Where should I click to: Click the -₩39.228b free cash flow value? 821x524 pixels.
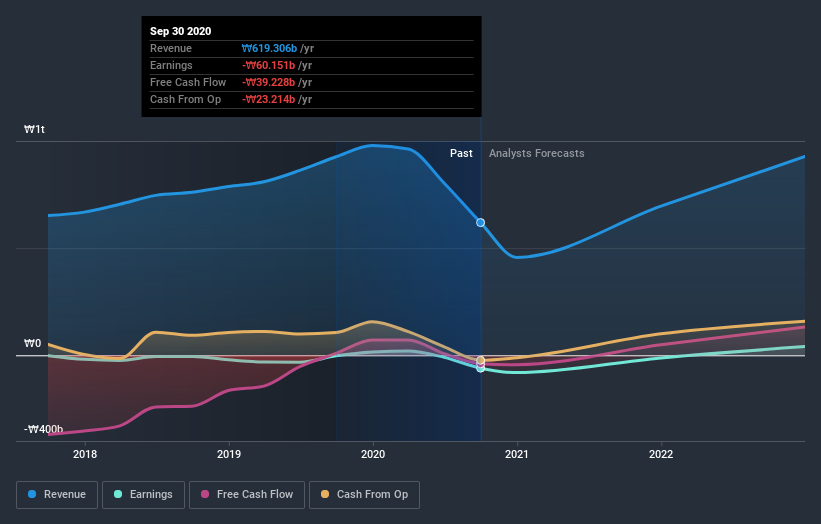(x=269, y=82)
